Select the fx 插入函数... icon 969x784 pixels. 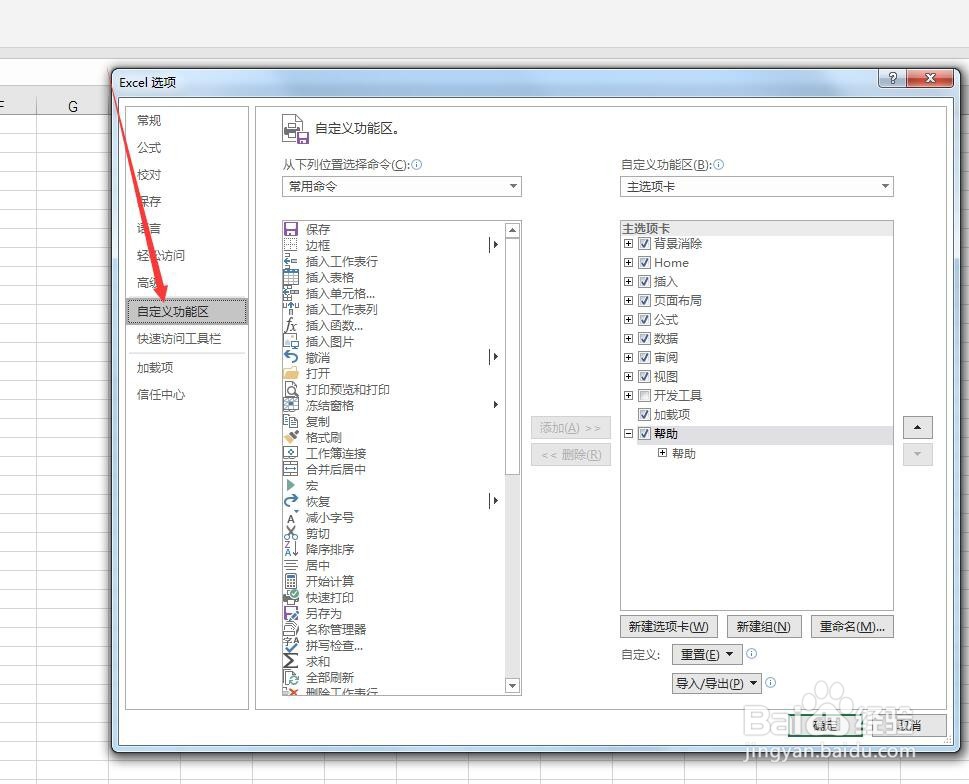click(290, 326)
